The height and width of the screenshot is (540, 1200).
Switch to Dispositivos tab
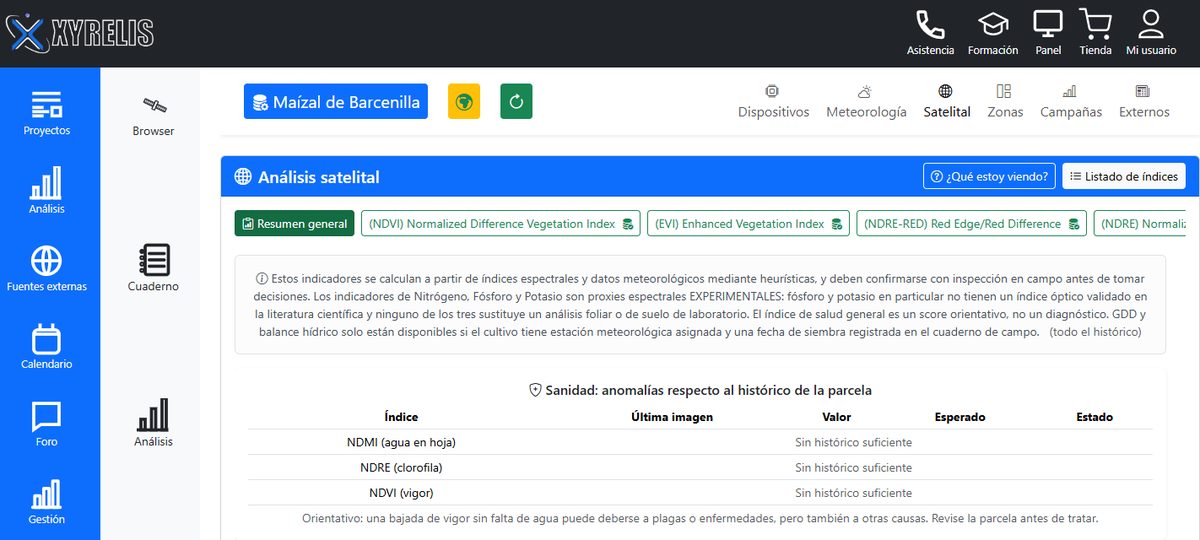[773, 102]
